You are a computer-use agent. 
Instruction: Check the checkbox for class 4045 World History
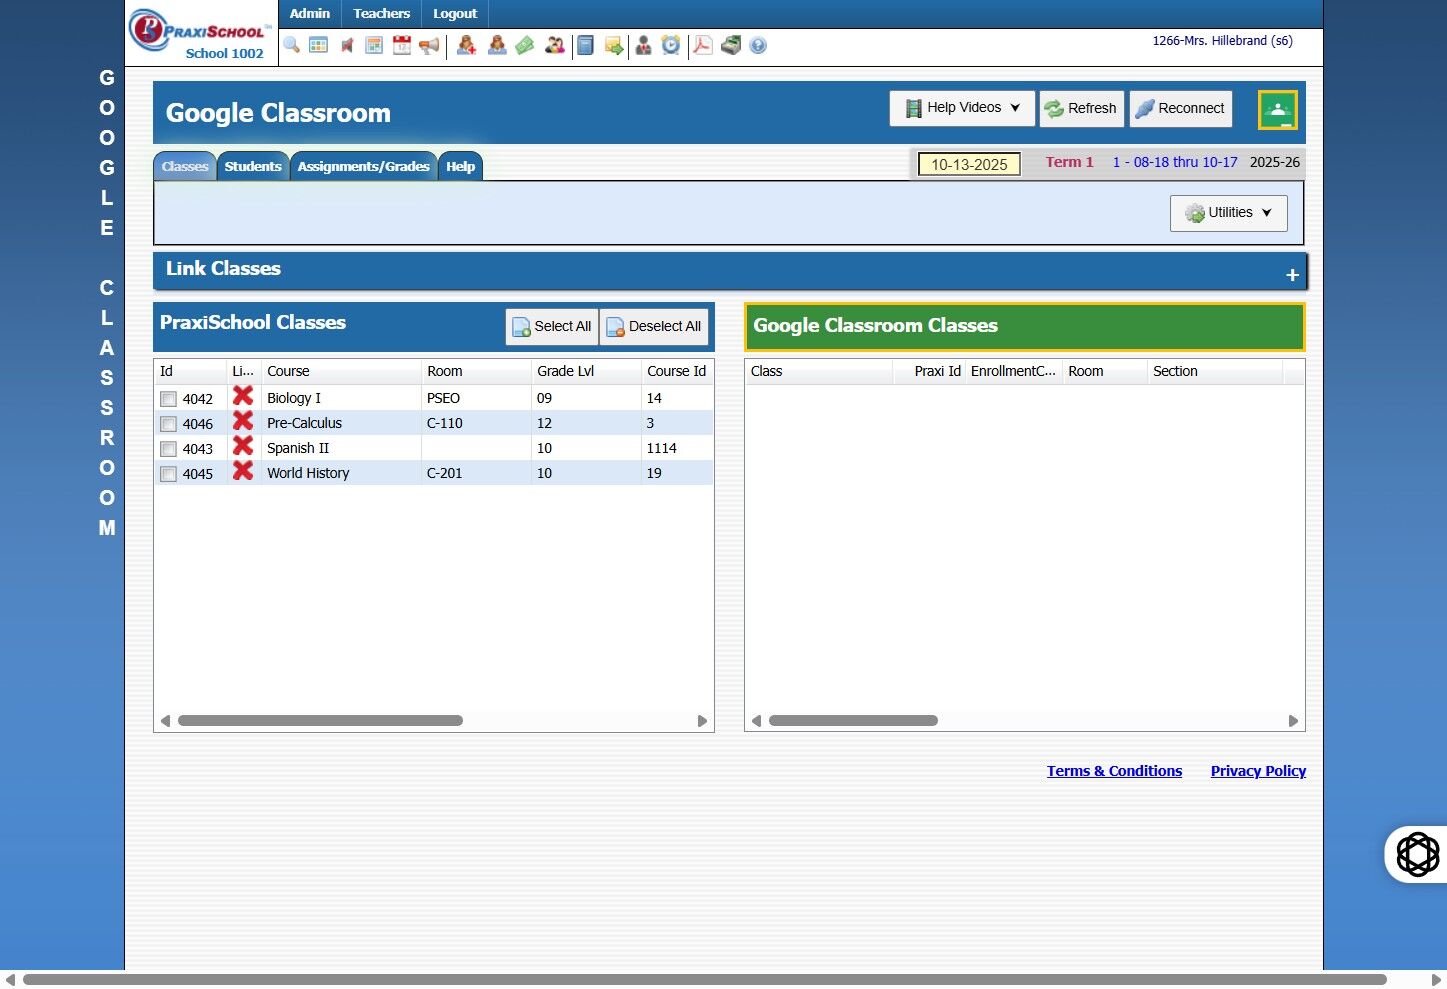[168, 474]
